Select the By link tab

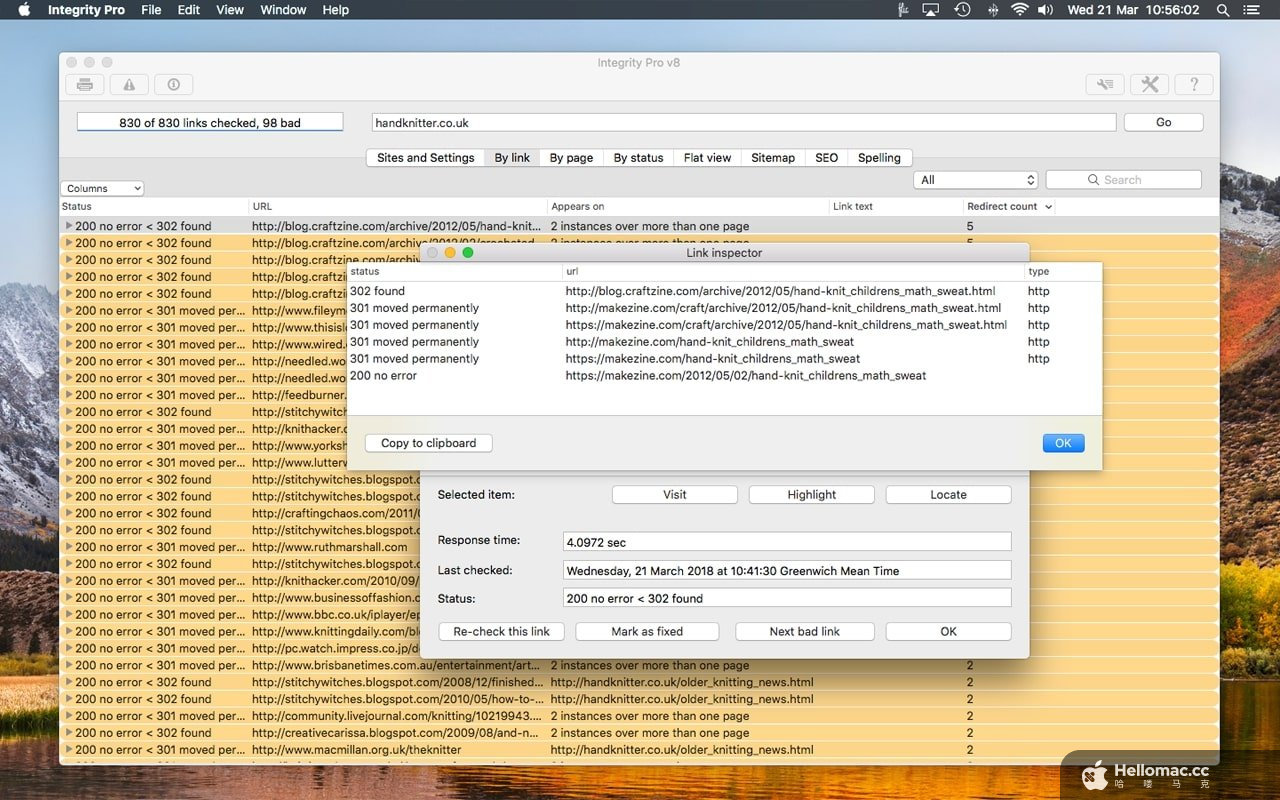(512, 158)
